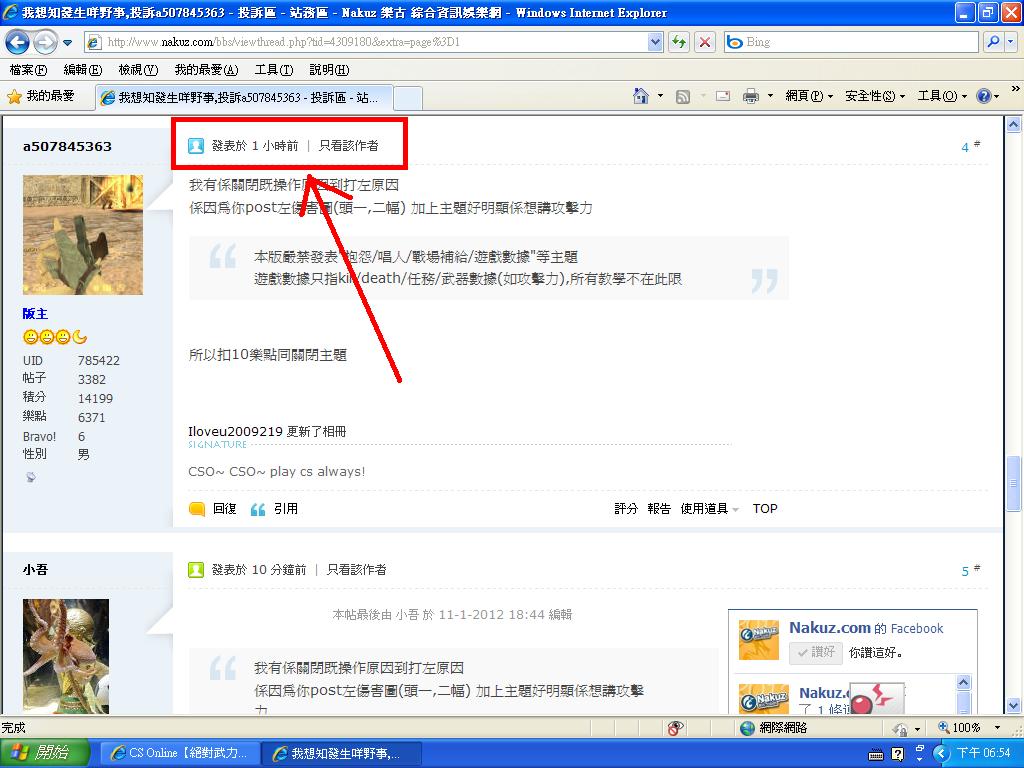Go forward with the browser Forward arrow
The image size is (1024, 768).
coord(45,42)
